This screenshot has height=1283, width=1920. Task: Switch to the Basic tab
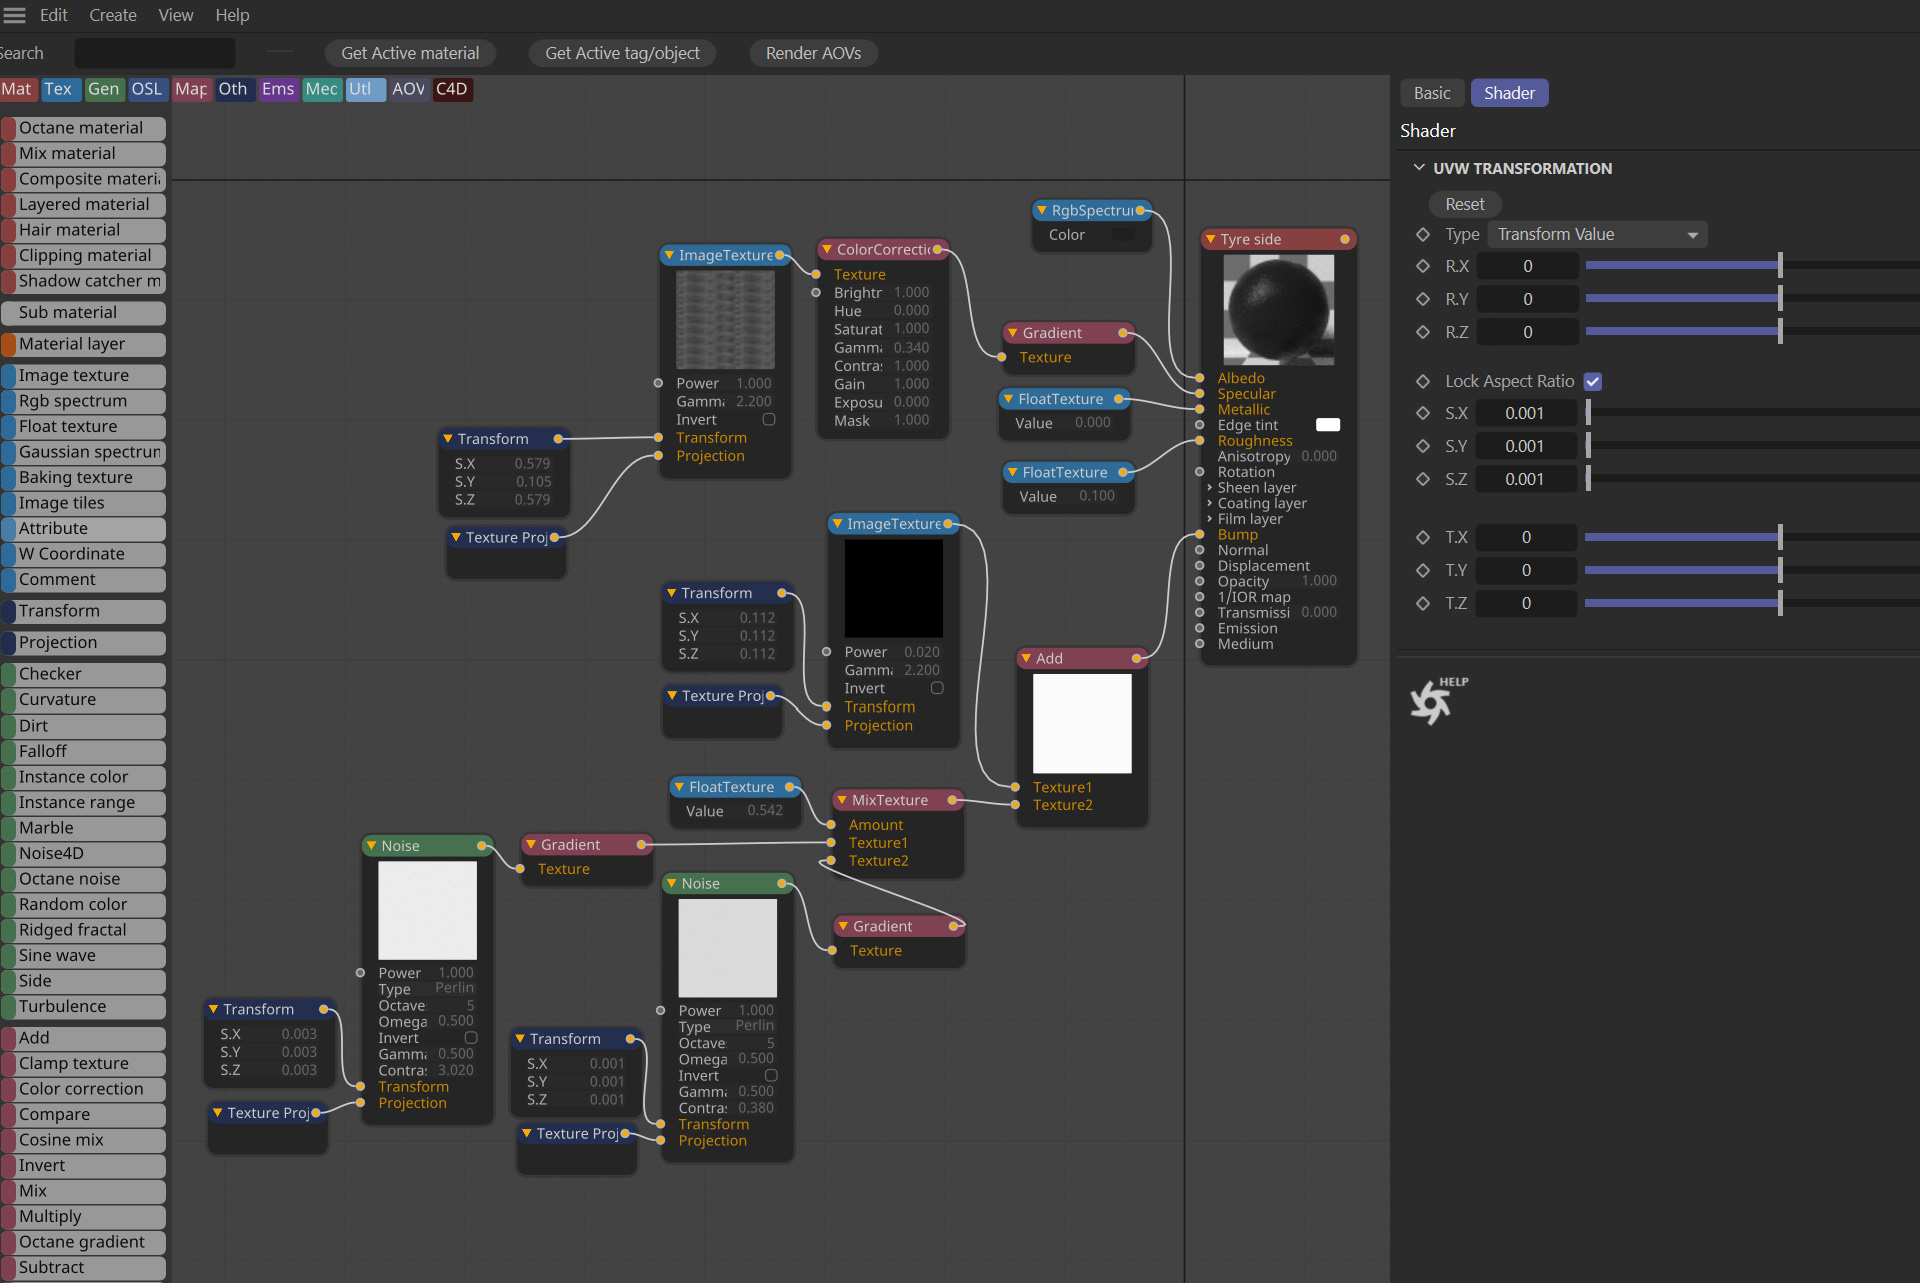point(1431,93)
